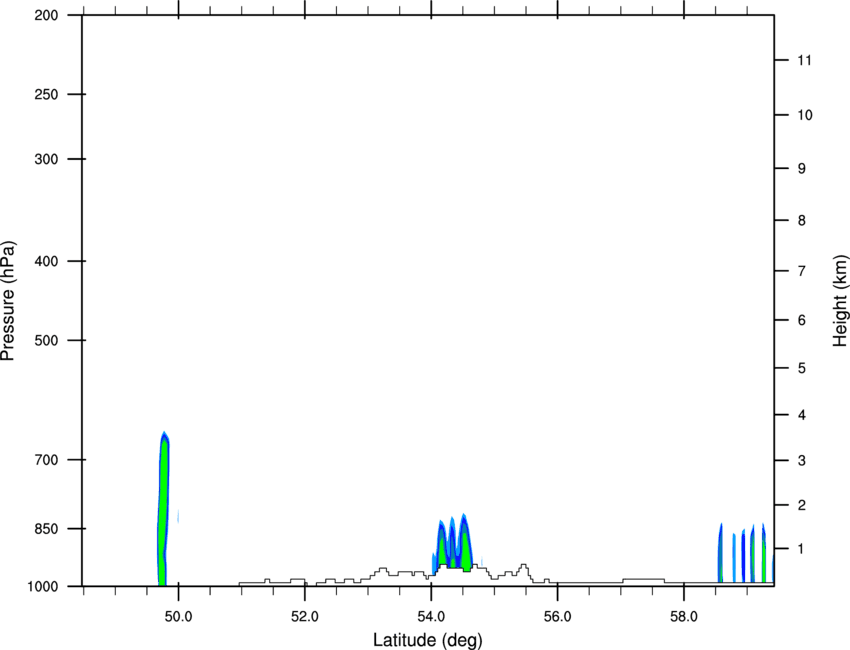Image resolution: width=850 pixels, height=650 pixels.
Task: Pick the 10 km height label
Action: (805, 115)
